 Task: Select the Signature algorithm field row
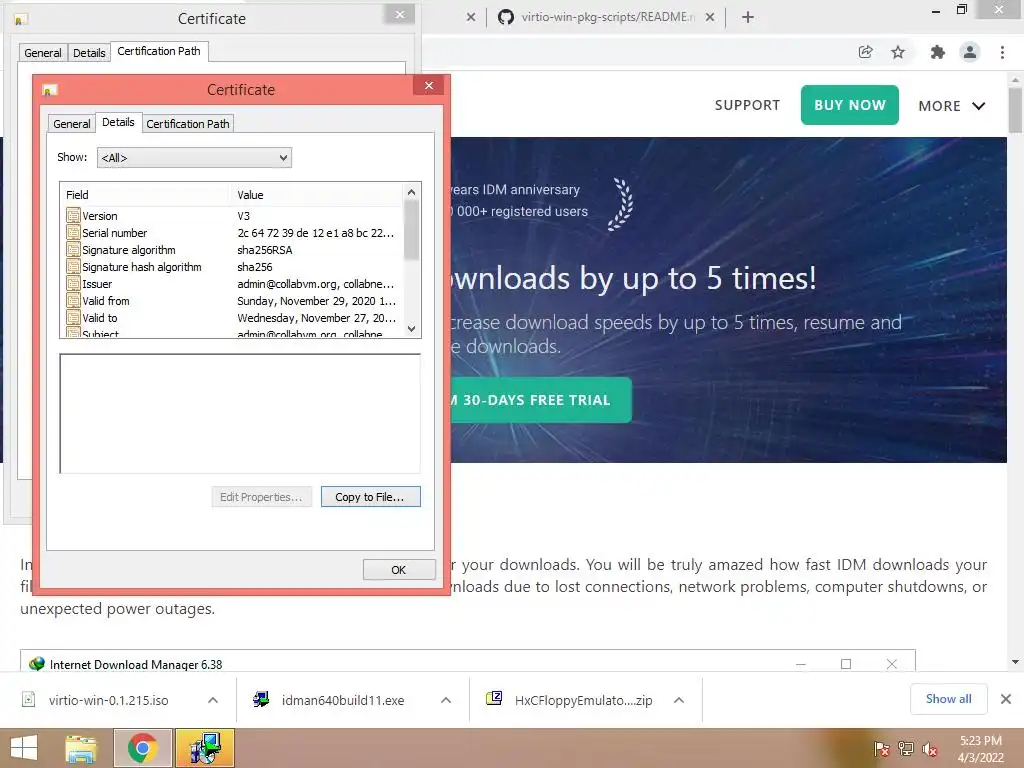coord(232,249)
